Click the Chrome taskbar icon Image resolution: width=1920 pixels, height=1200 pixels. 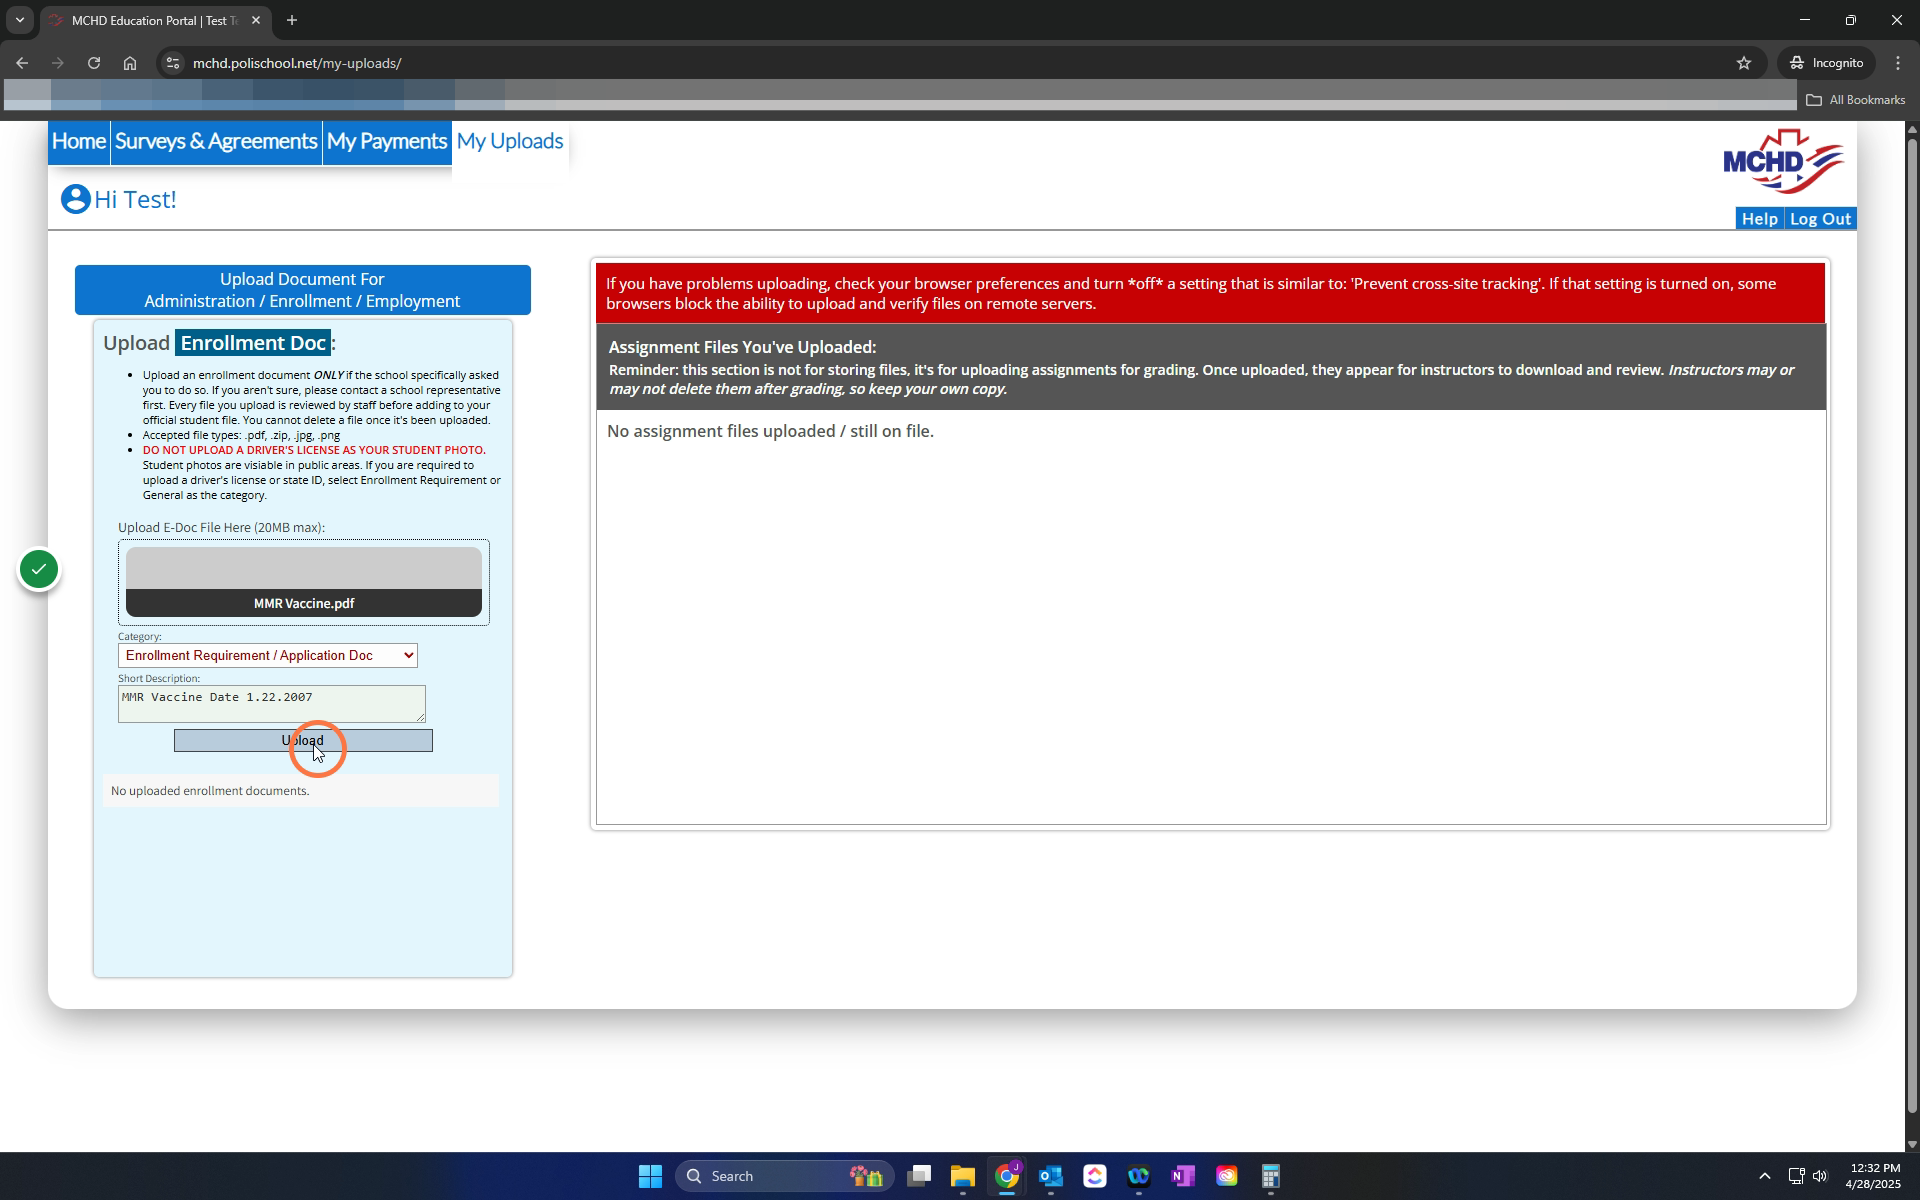[x=1007, y=1176]
